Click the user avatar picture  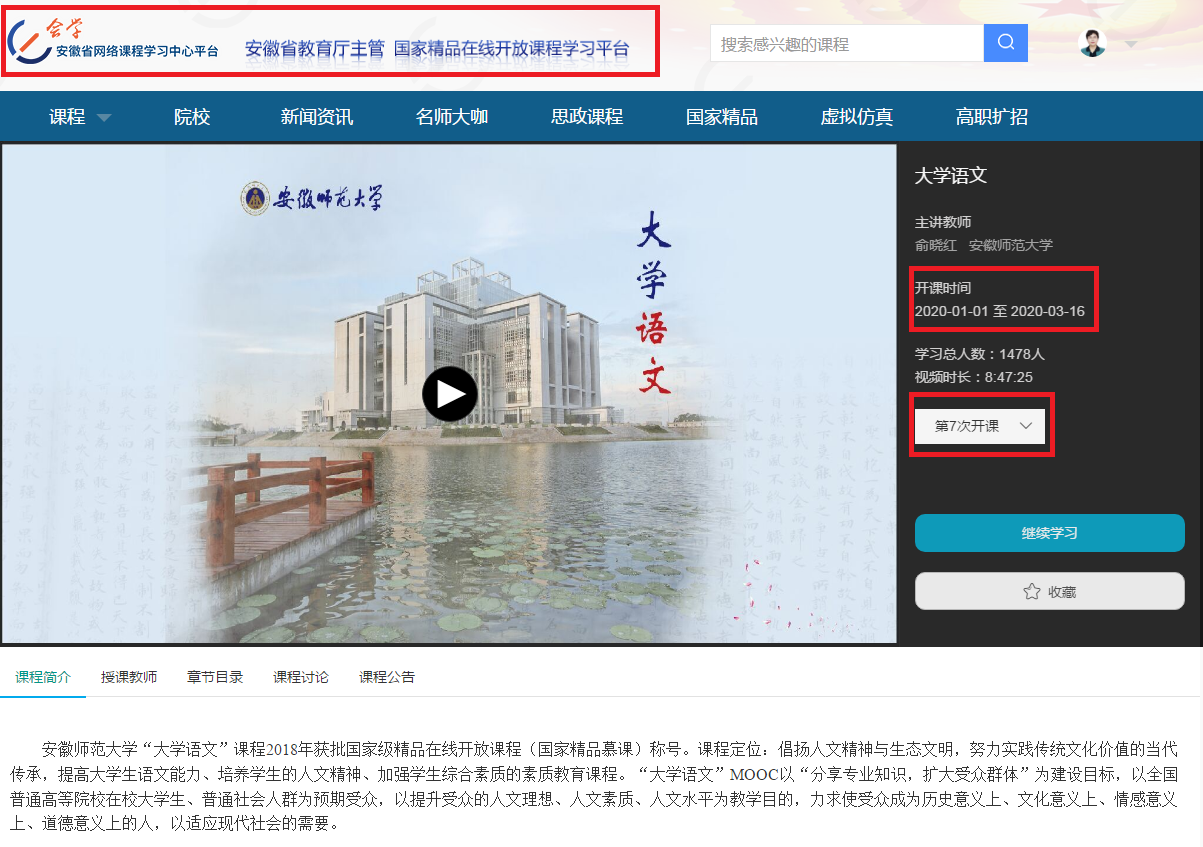tap(1093, 43)
